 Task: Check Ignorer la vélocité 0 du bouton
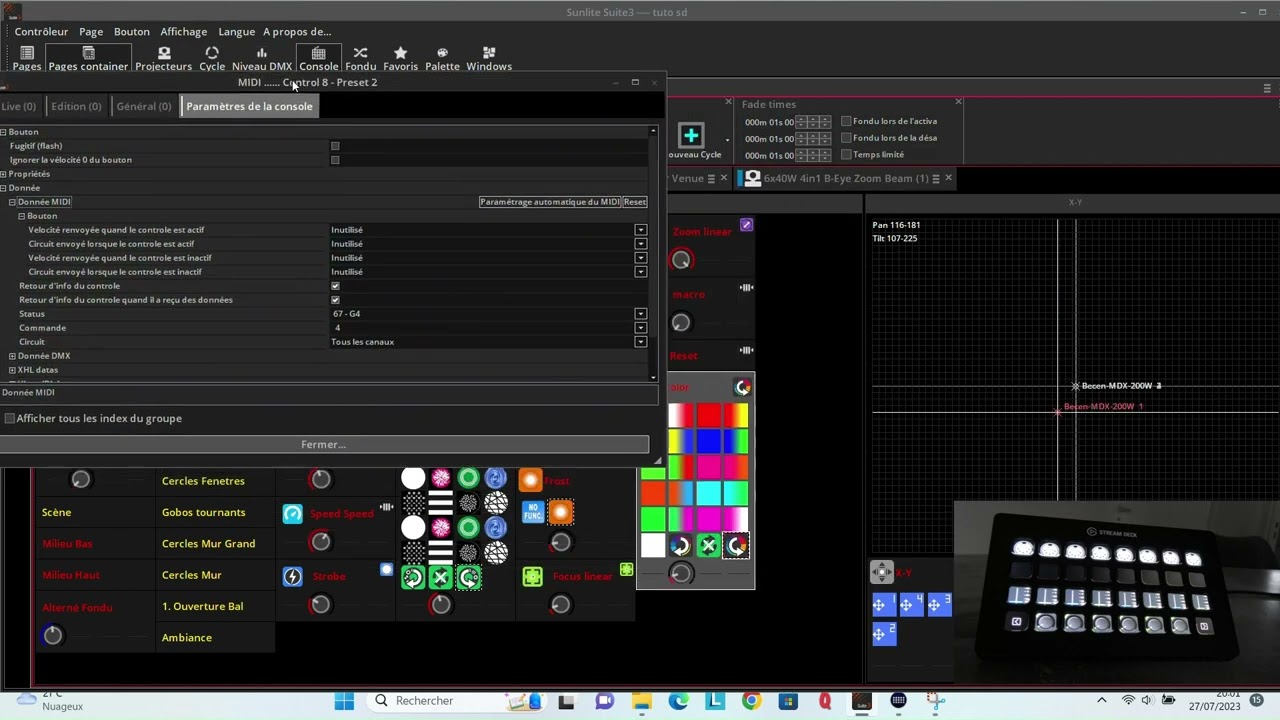(335, 160)
